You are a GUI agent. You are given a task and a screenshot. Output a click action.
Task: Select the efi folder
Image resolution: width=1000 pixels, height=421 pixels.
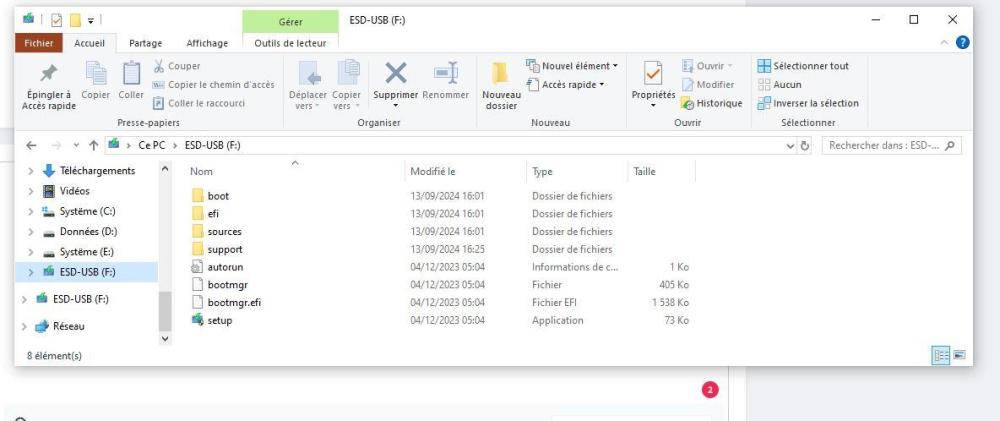click(213, 214)
